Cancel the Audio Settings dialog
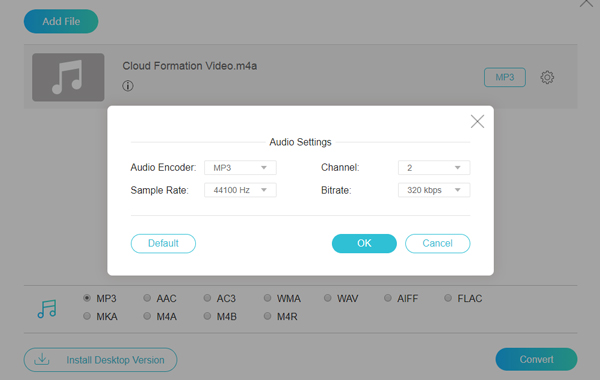Image resolution: width=600 pixels, height=380 pixels. [x=437, y=243]
